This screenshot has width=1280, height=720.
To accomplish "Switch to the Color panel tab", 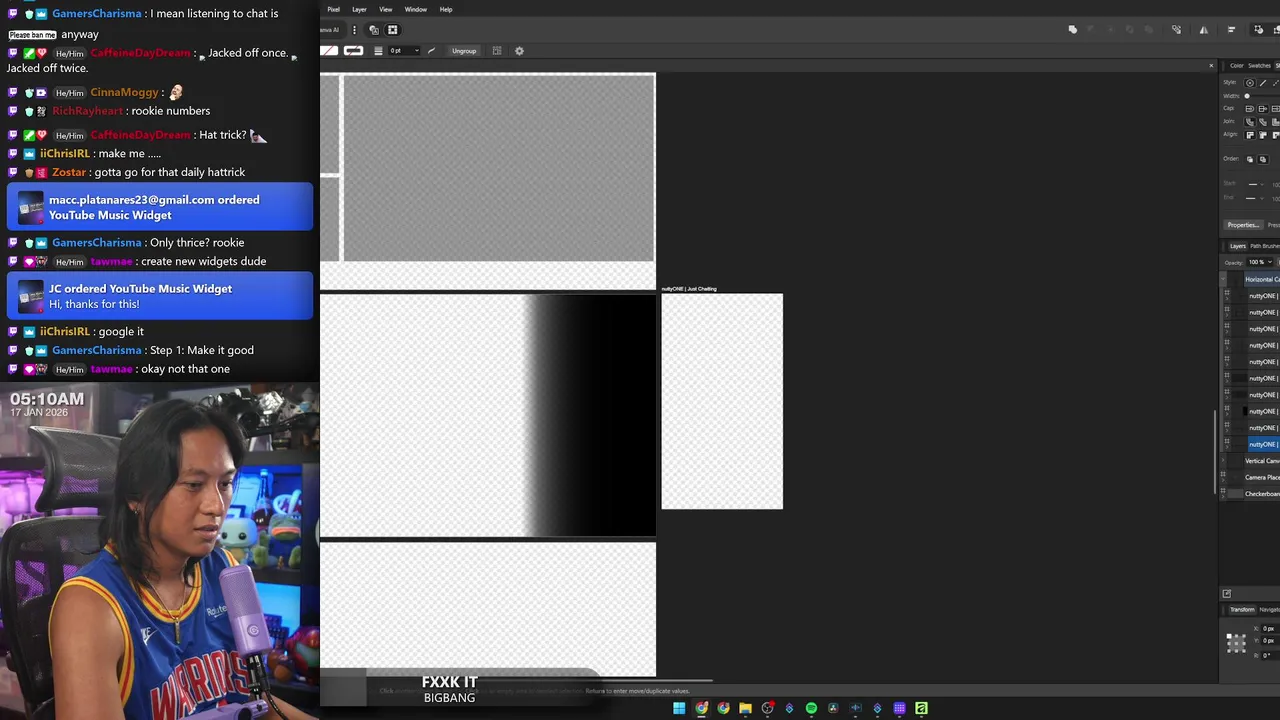I will [1236, 66].
